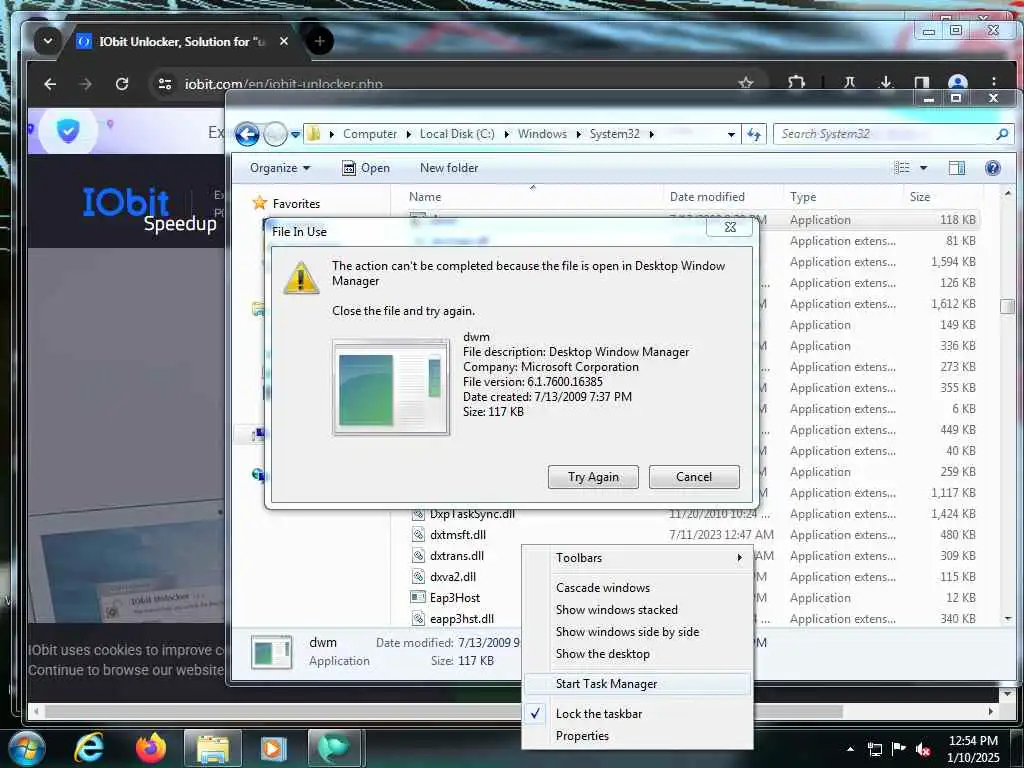Select Favorites in navigation pane
This screenshot has width=1024, height=768.
[x=296, y=204]
